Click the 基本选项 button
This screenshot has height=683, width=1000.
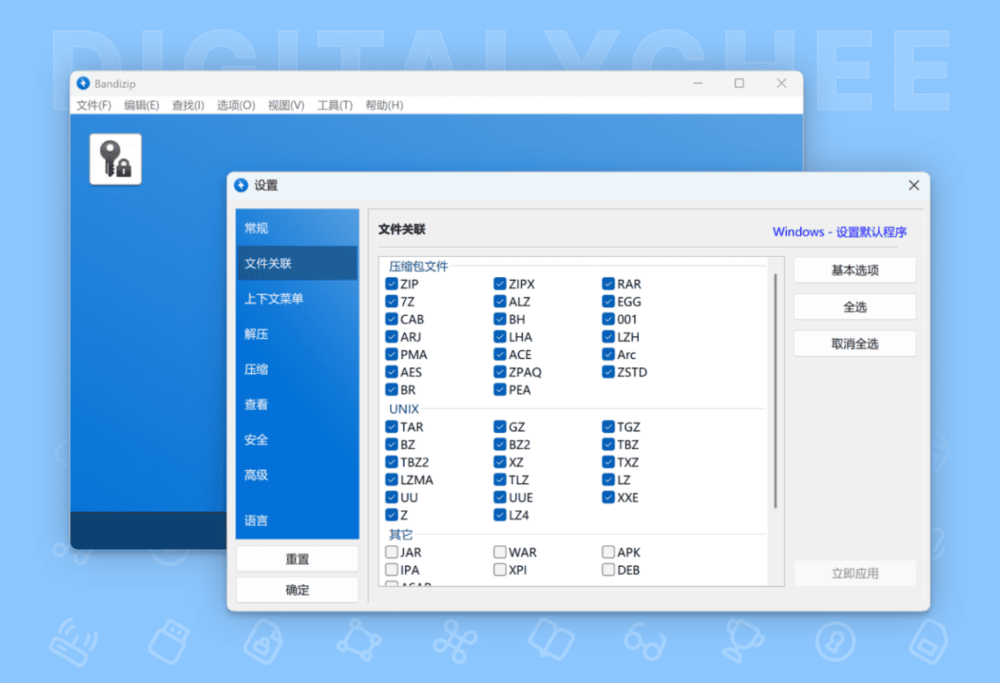(855, 270)
